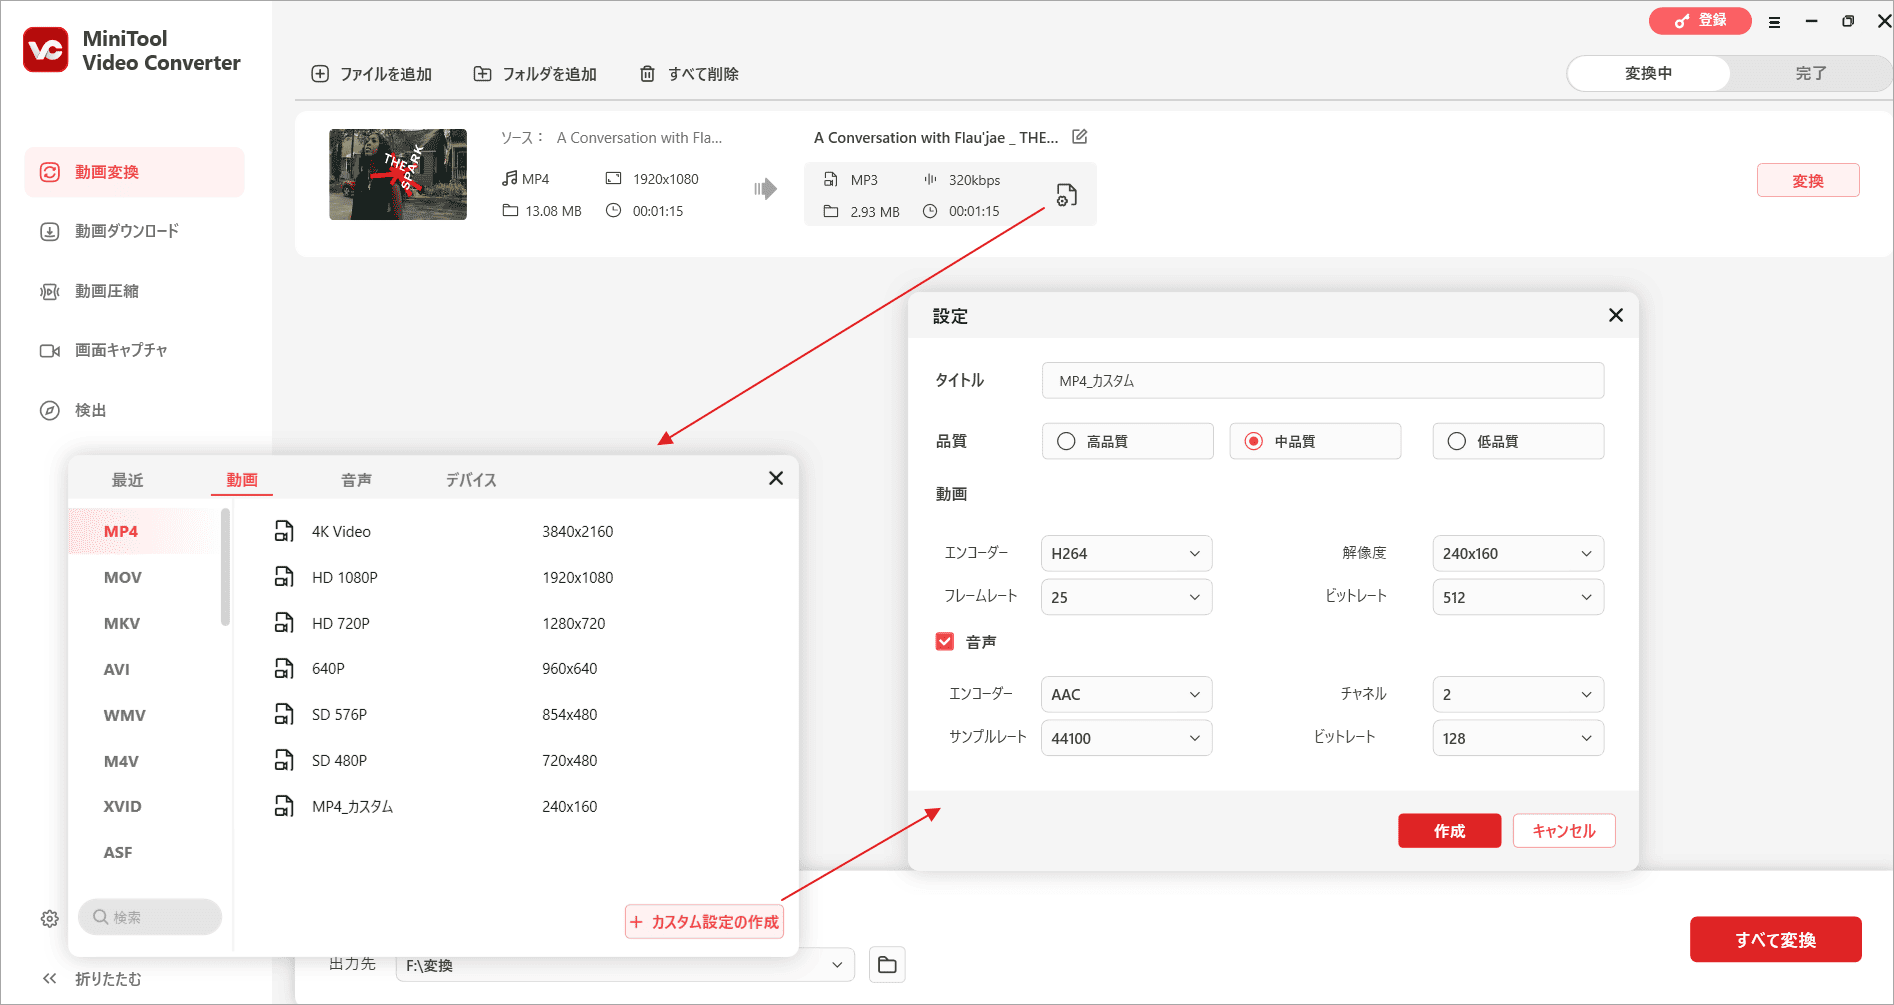Image resolution: width=1894 pixels, height=1005 pixels.
Task: Select the 低品質 radio option
Action: pos(1518,441)
